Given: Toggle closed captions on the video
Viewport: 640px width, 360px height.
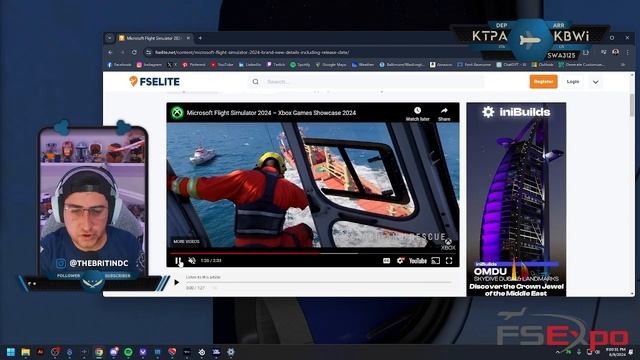Looking at the screenshot, I should pos(386,261).
